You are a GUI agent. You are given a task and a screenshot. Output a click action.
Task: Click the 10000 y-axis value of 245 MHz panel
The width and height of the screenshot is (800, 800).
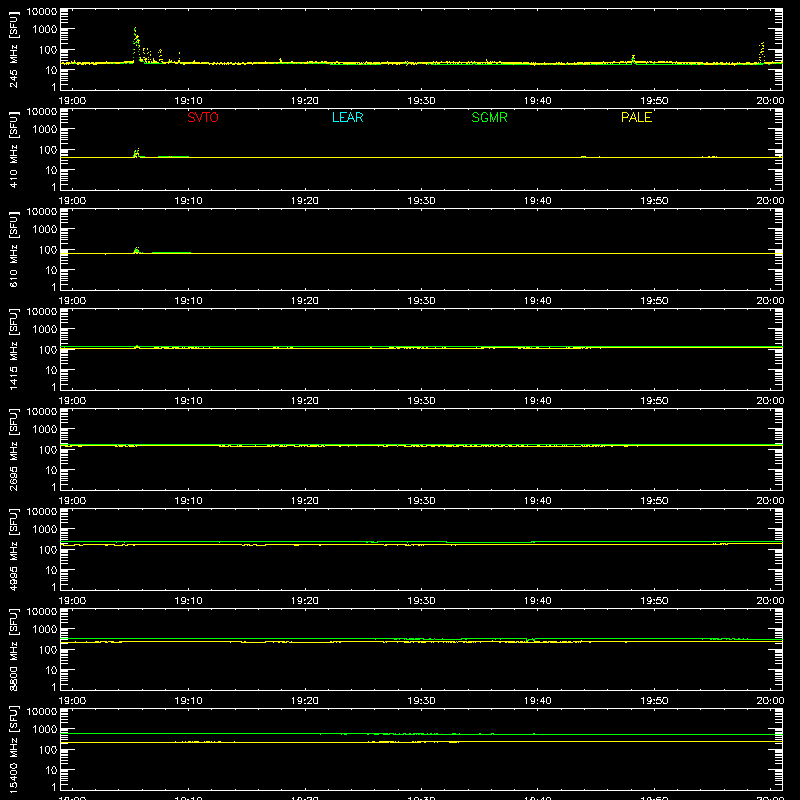click(42, 12)
